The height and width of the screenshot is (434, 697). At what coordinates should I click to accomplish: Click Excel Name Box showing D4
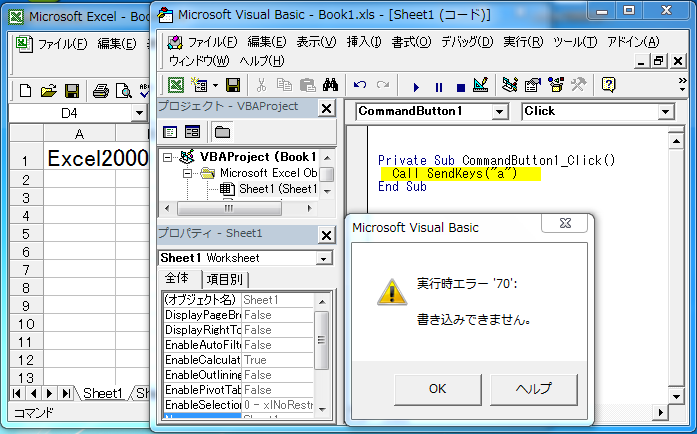click(70, 113)
